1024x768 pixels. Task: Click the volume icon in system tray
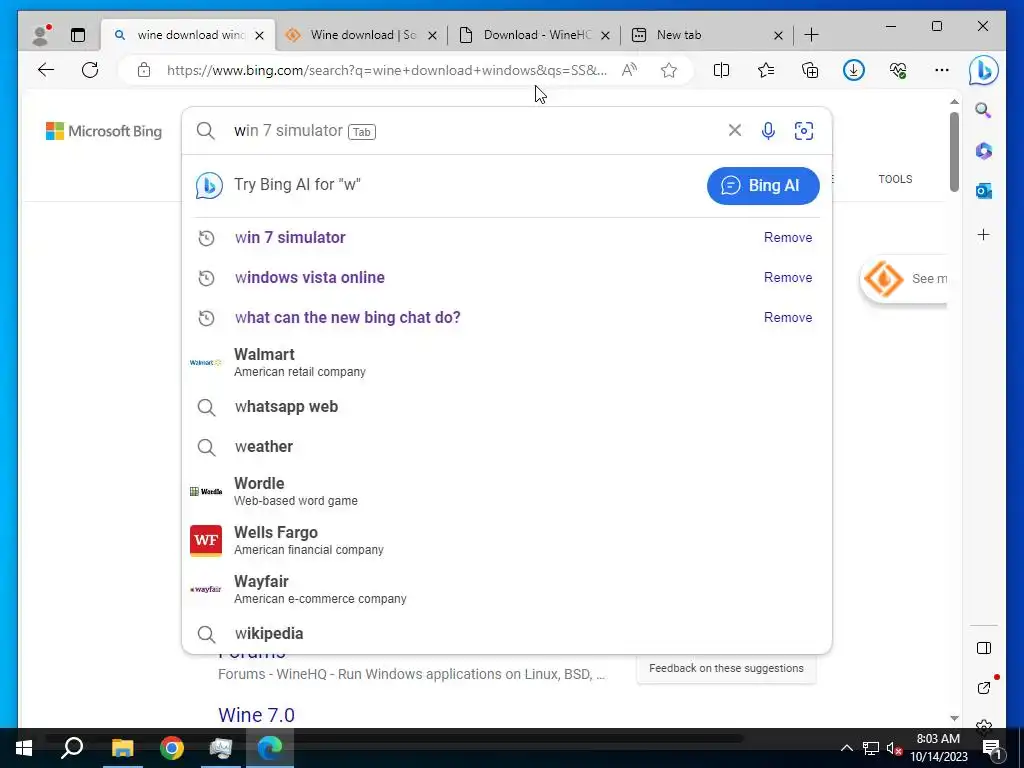click(x=894, y=748)
